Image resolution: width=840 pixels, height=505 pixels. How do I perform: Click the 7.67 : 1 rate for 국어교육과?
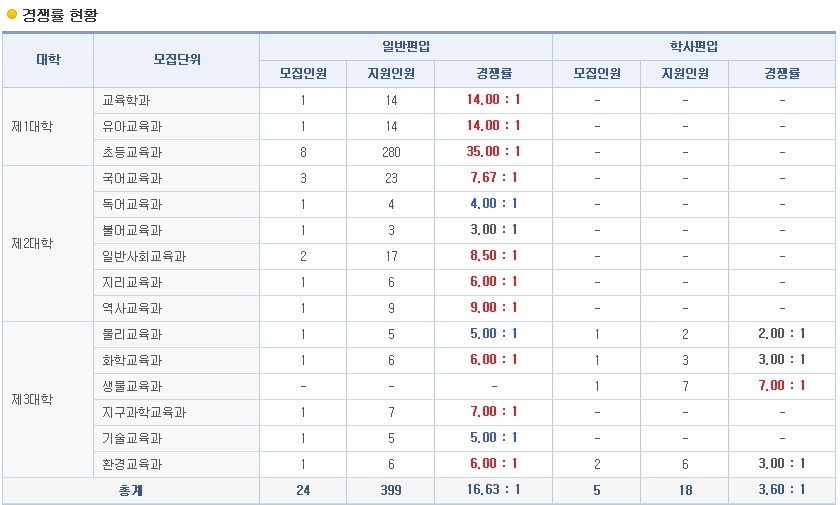(x=493, y=177)
